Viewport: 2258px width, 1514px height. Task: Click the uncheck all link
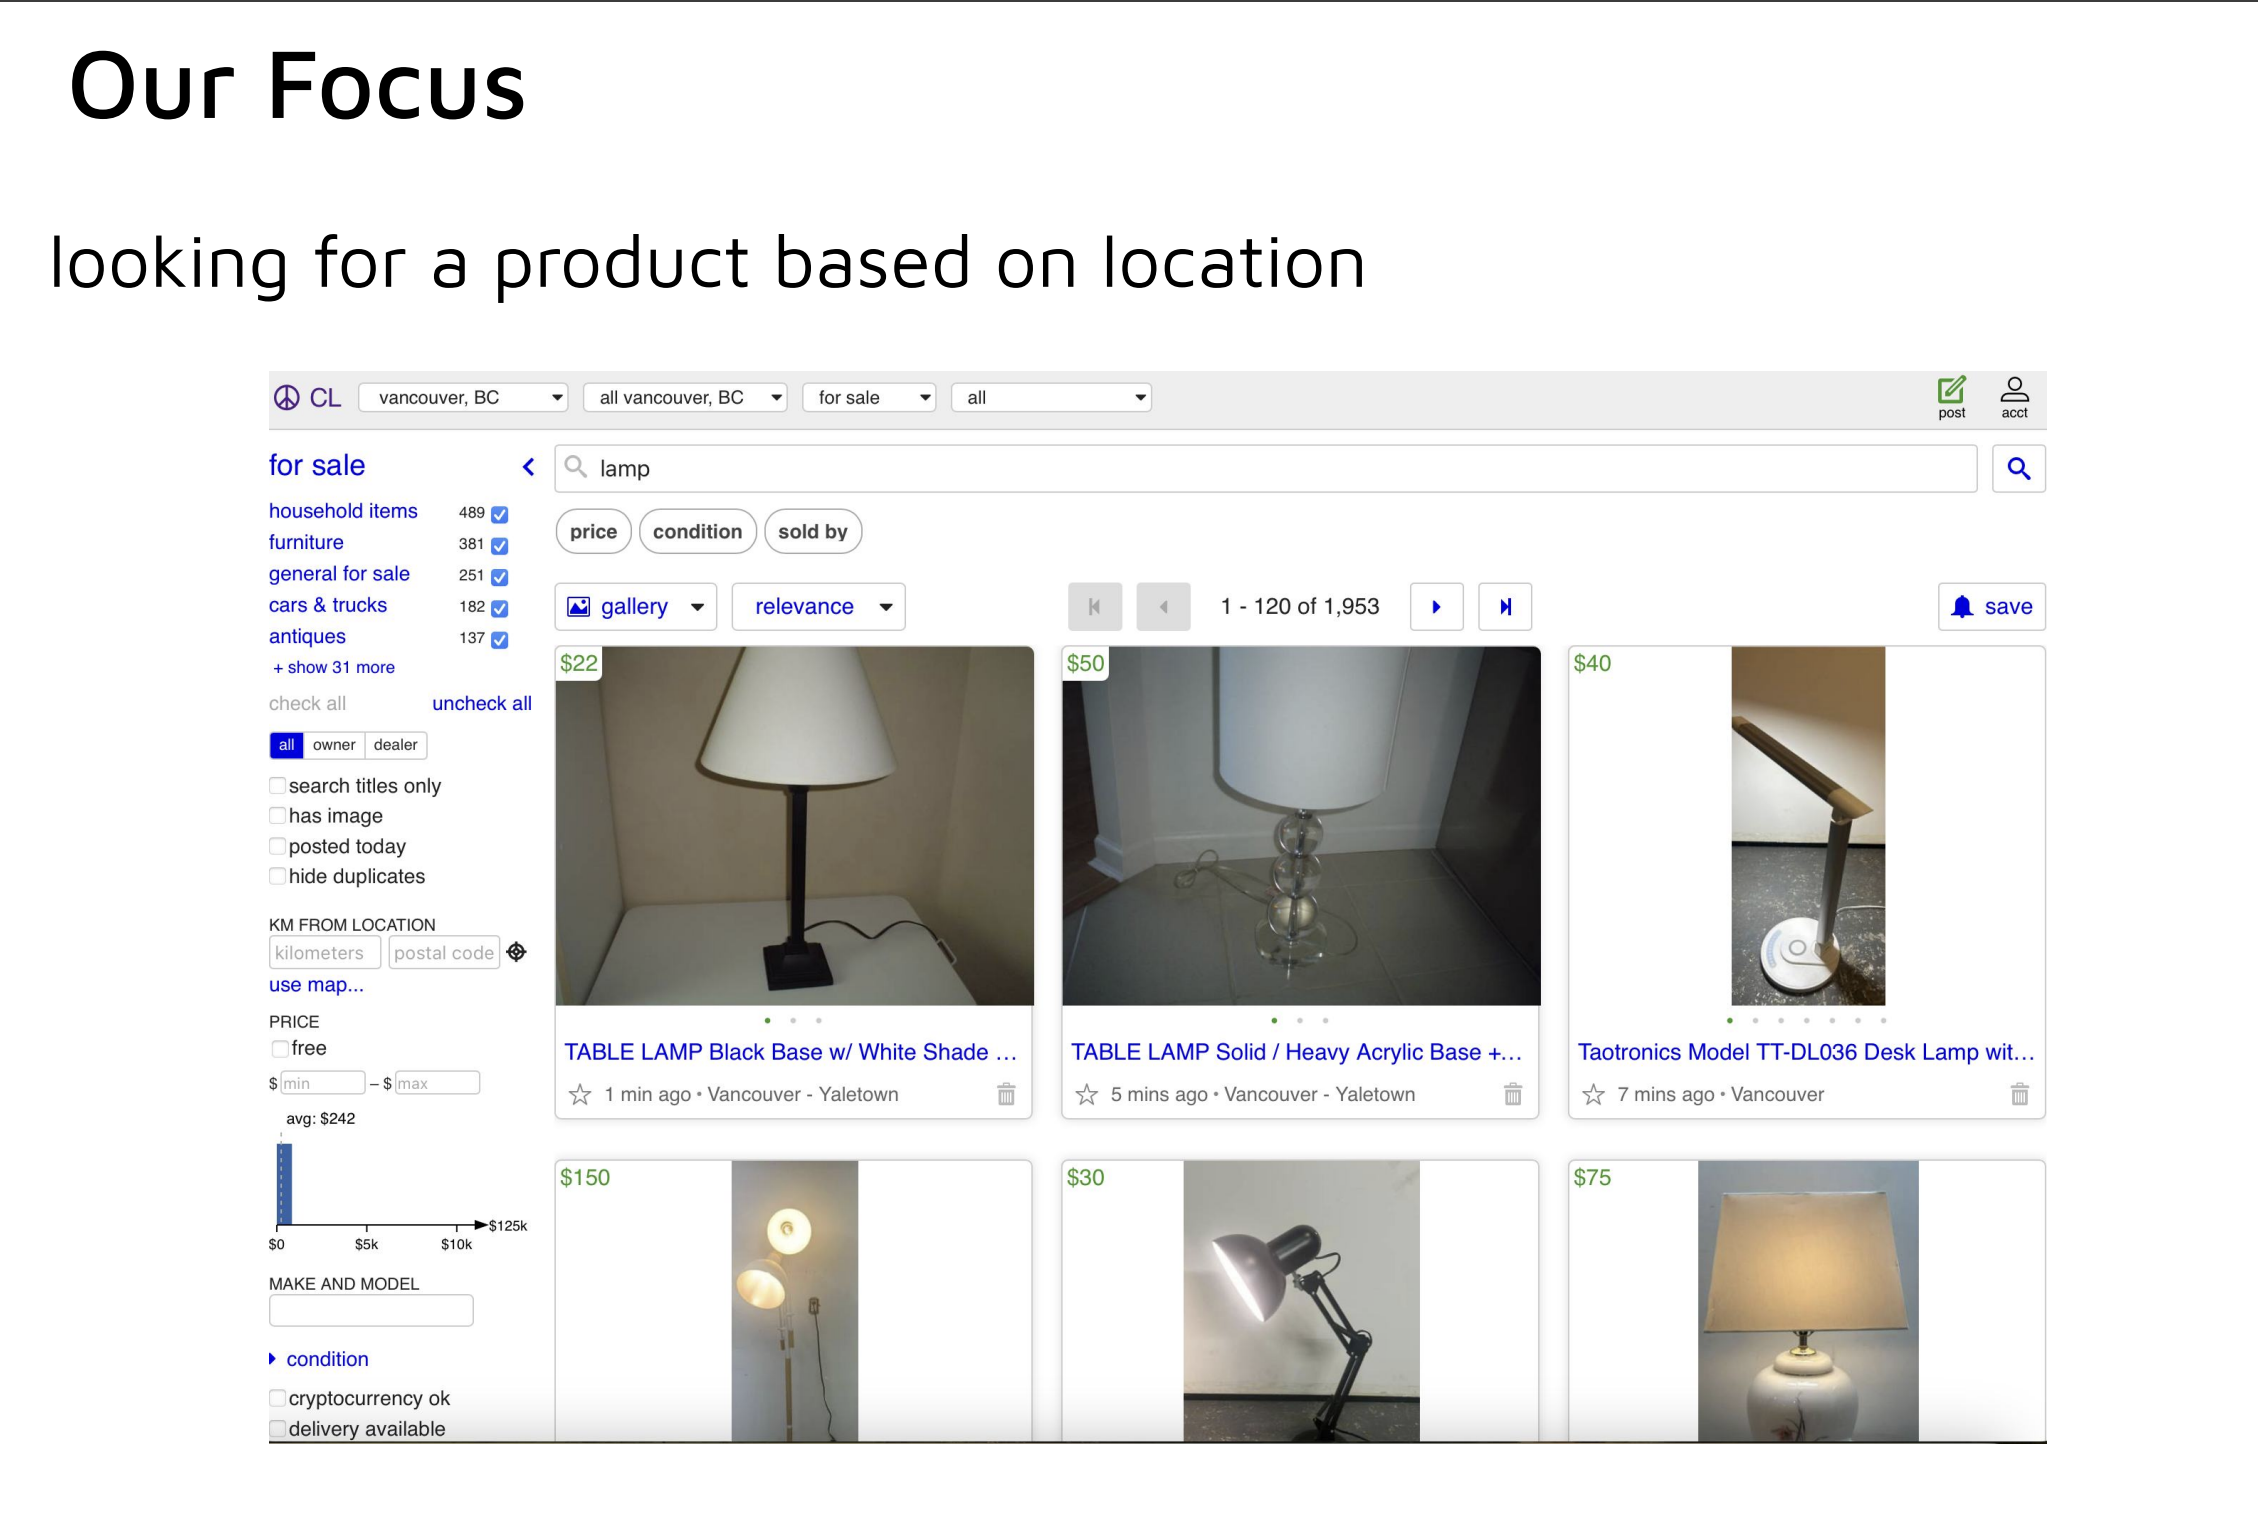[481, 703]
